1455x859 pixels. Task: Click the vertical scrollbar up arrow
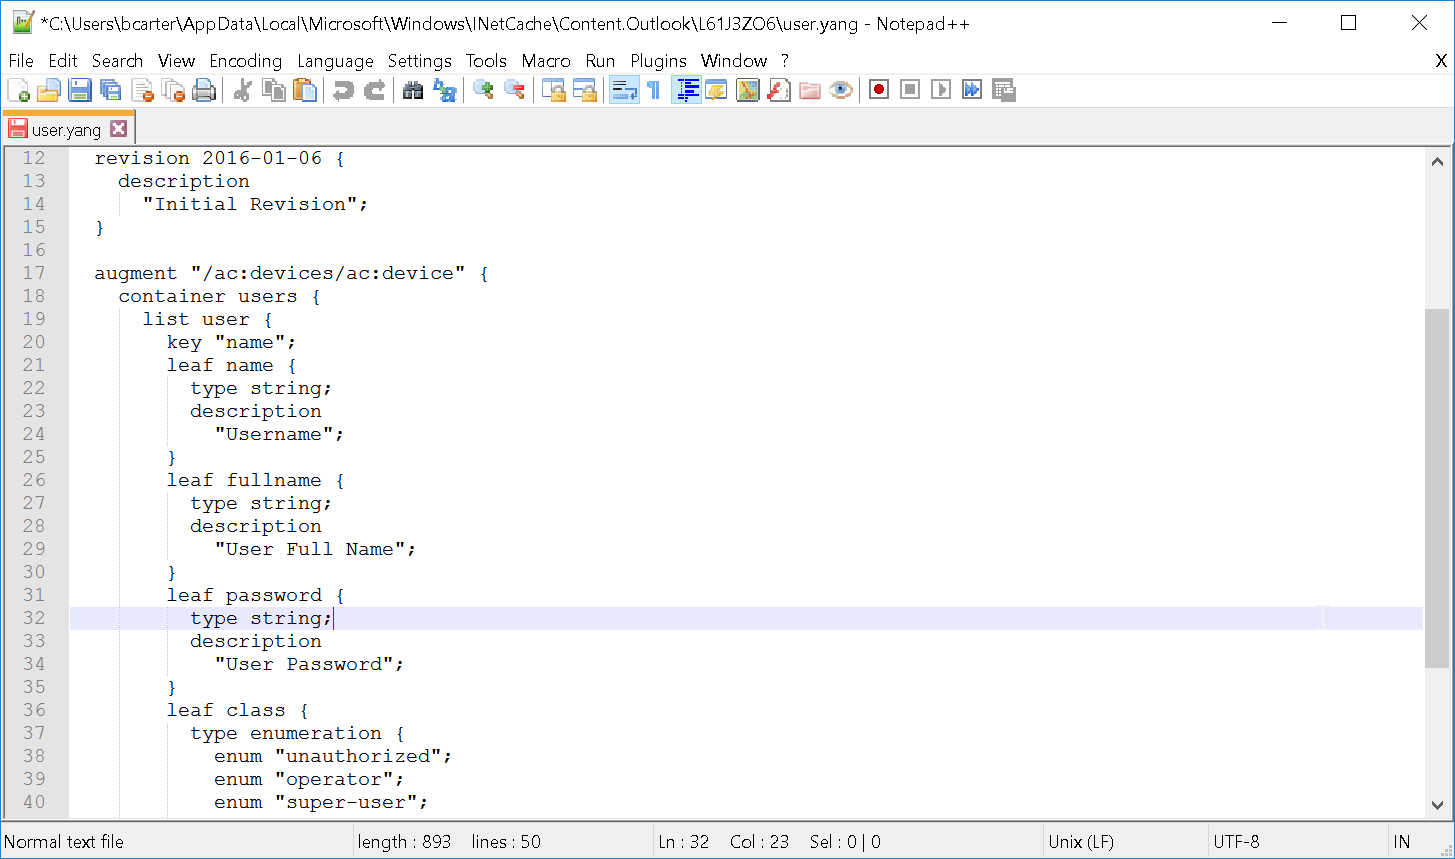pyautogui.click(x=1437, y=161)
